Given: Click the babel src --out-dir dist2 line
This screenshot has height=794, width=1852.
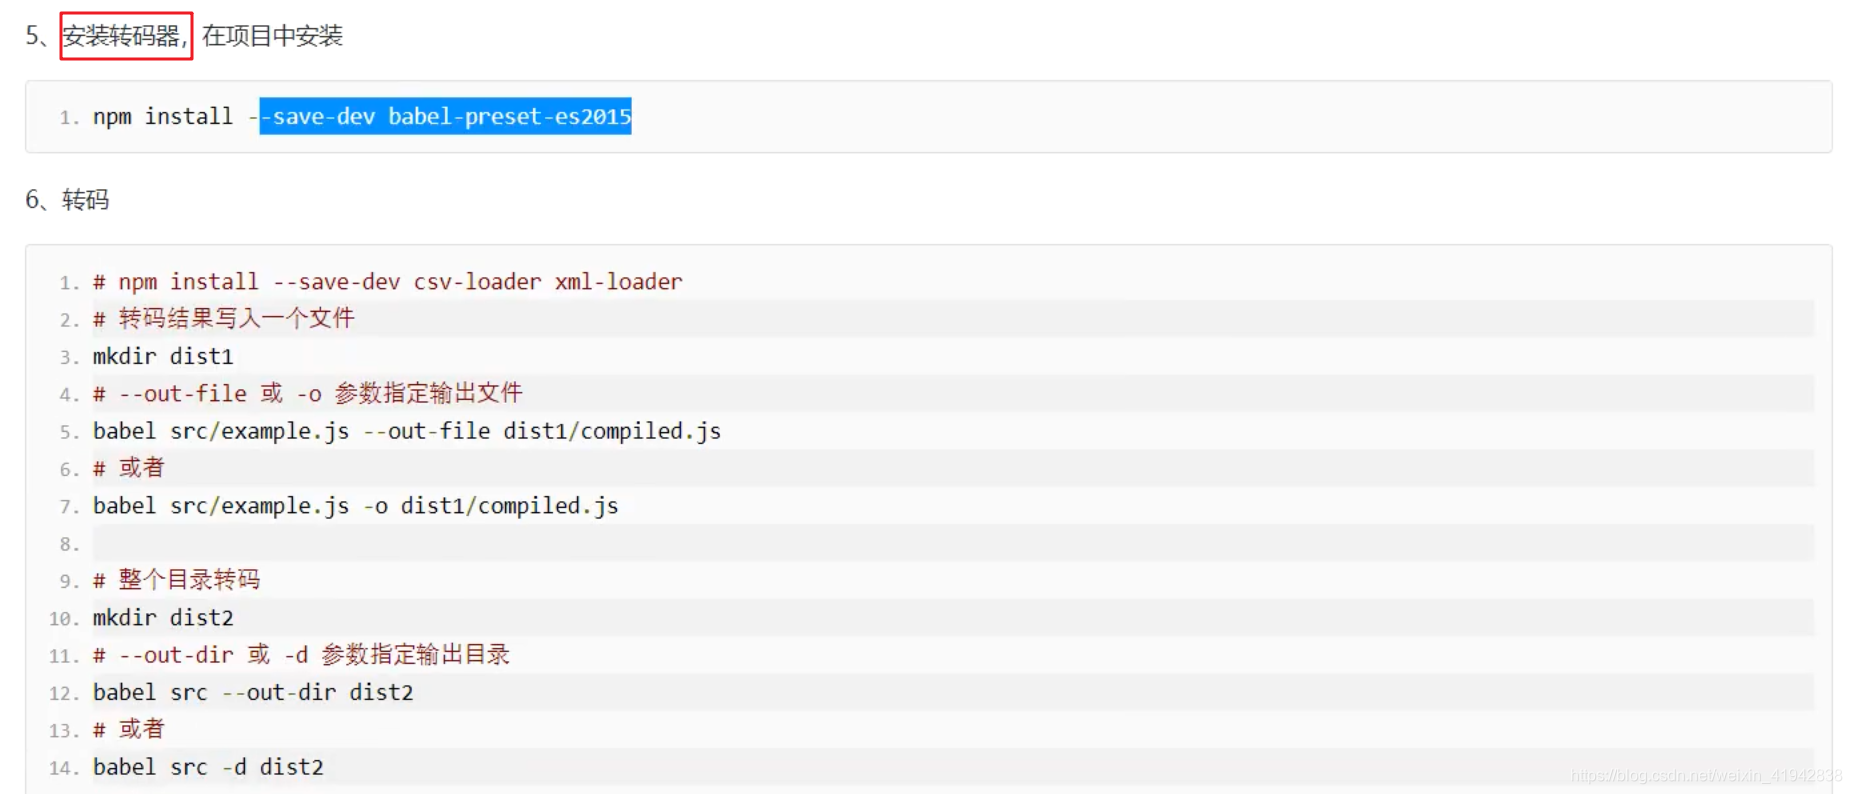Looking at the screenshot, I should (x=253, y=692).
